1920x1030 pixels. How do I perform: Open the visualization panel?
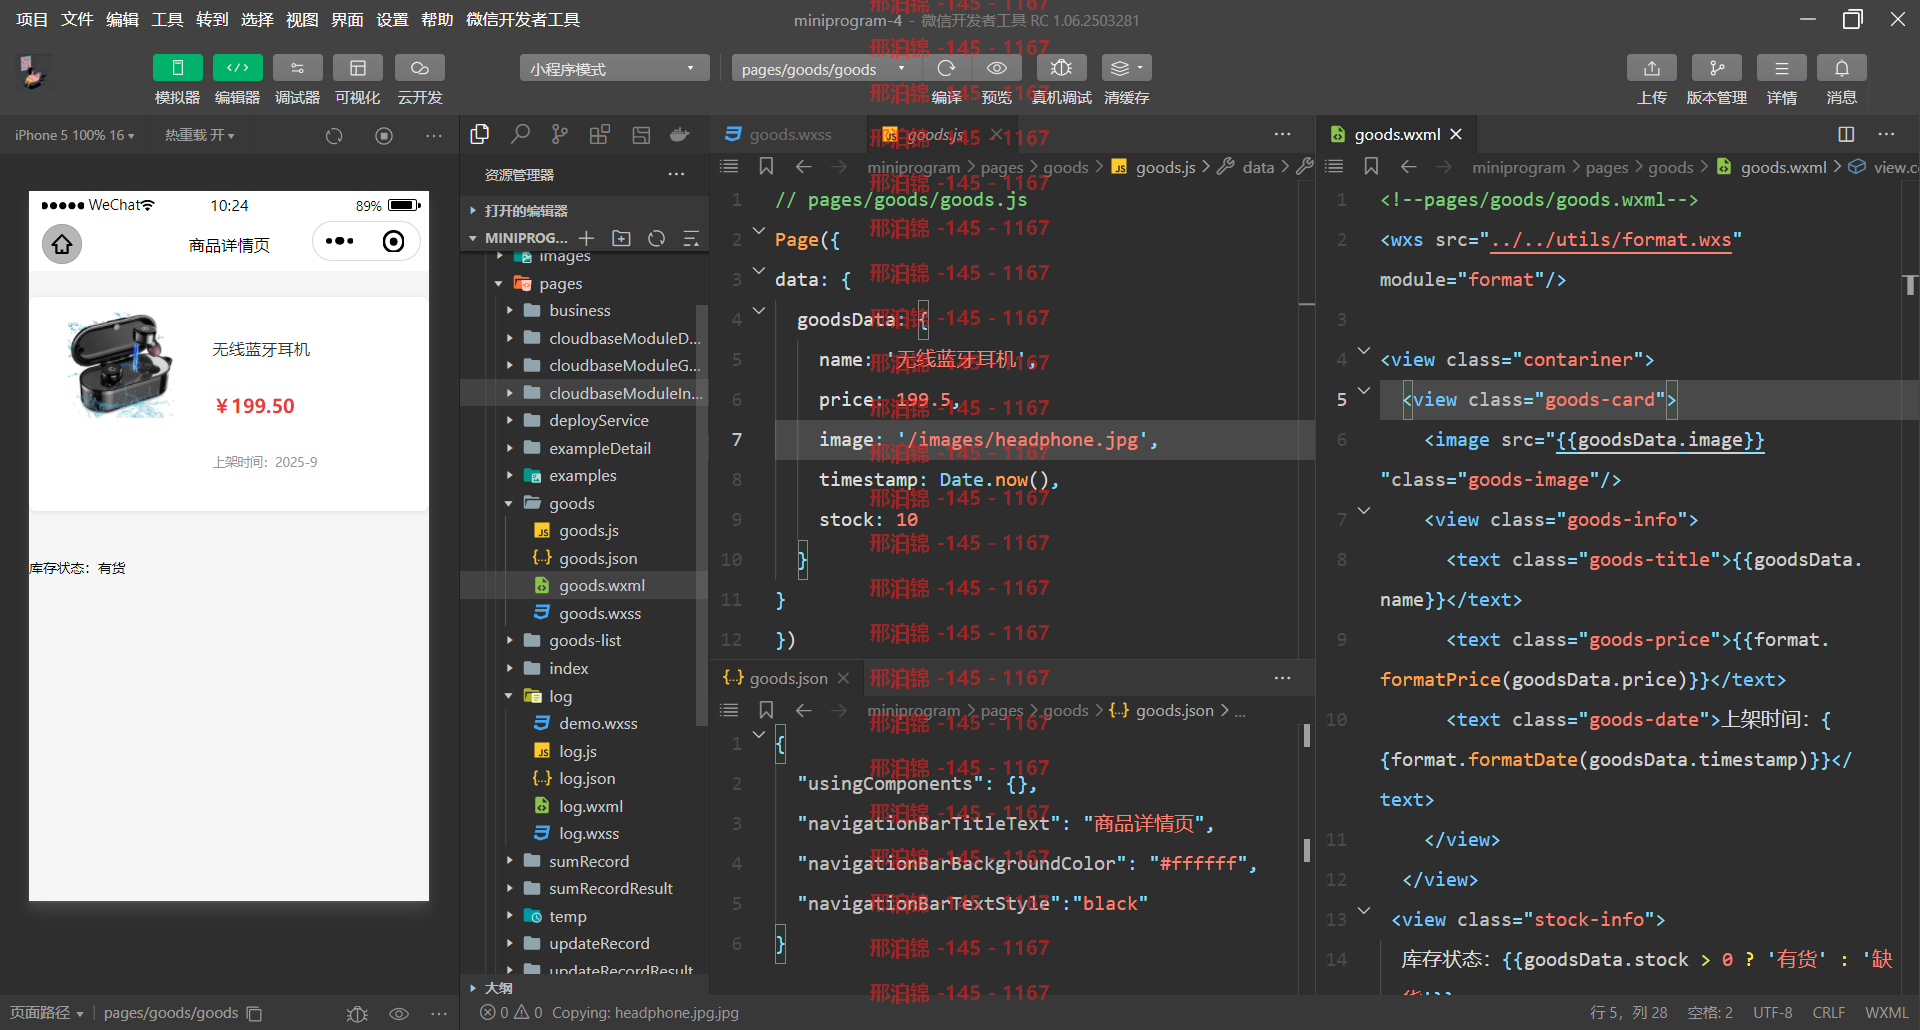357,68
